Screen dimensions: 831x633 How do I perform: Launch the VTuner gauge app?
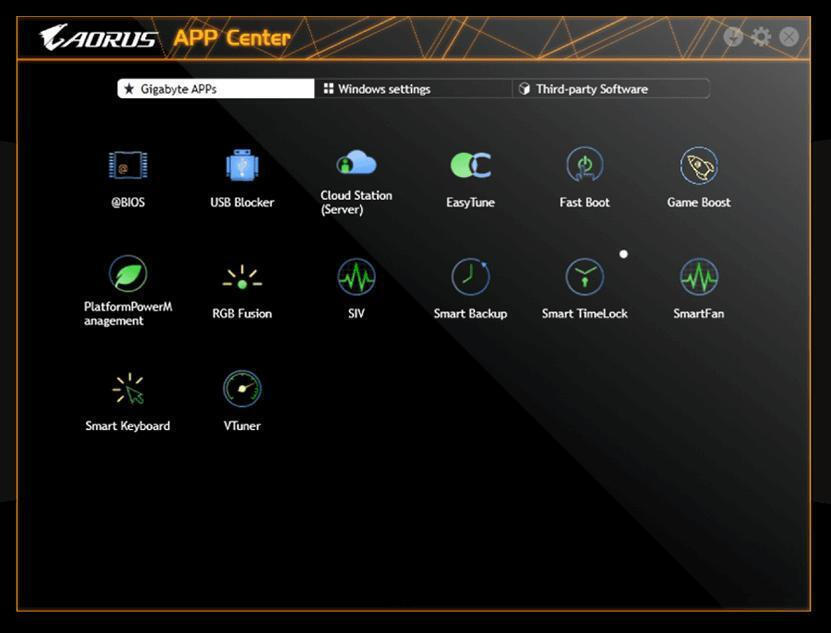tap(242, 389)
